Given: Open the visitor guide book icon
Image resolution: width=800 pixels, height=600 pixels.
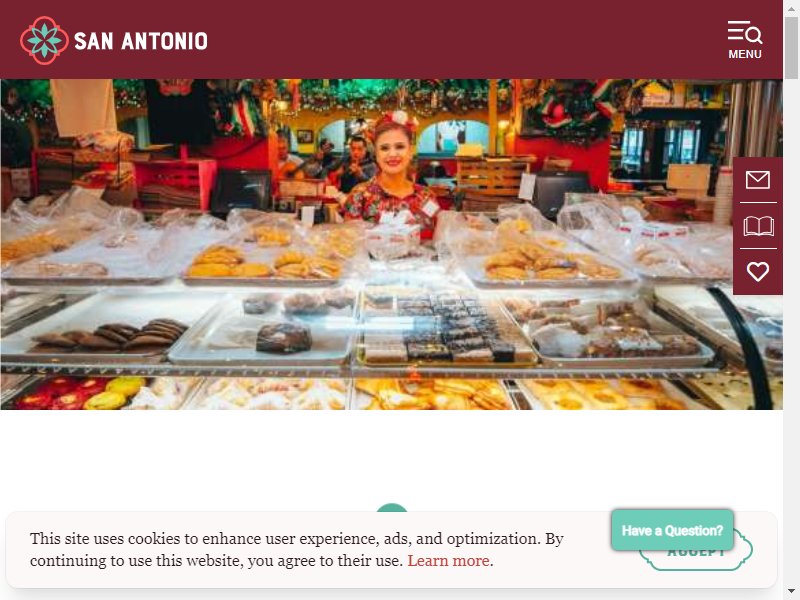Looking at the screenshot, I should pyautogui.click(x=758, y=226).
